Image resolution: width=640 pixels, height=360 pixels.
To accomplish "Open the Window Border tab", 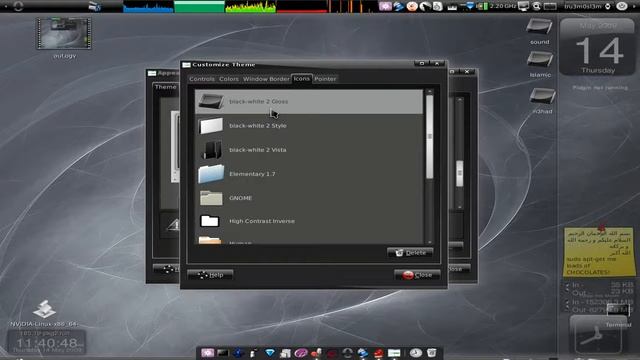I will pos(266,79).
